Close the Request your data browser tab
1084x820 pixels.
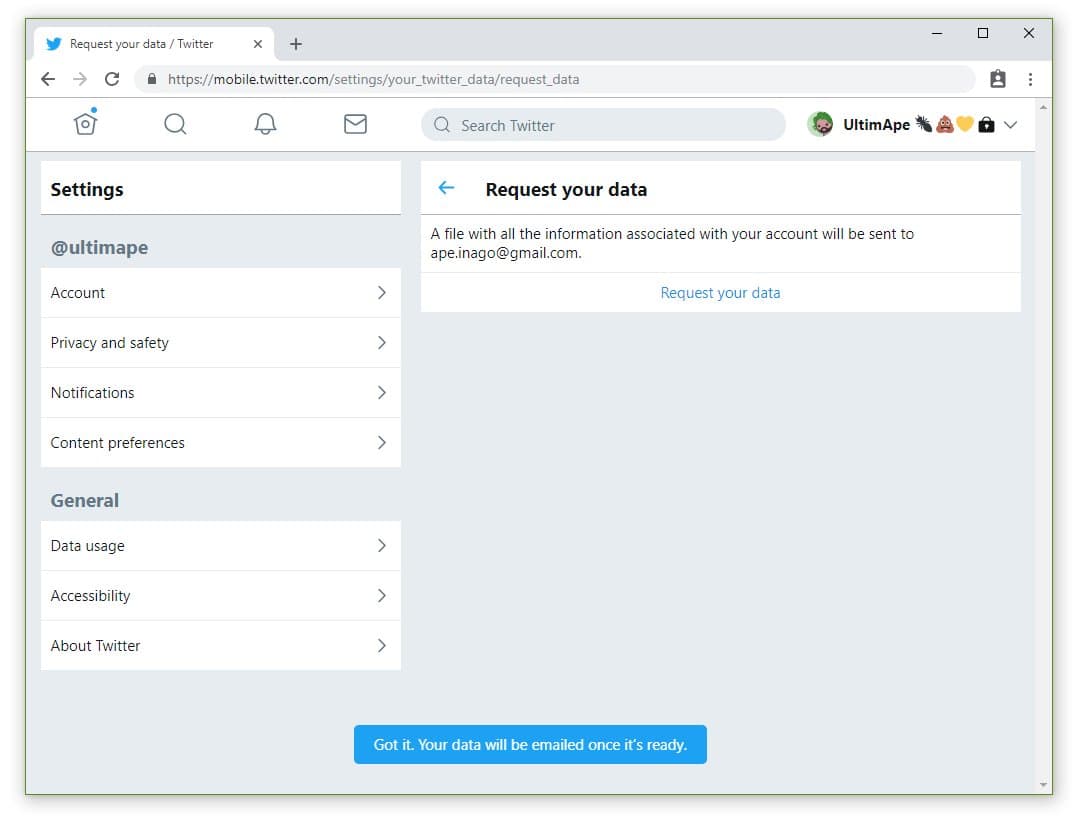[258, 44]
